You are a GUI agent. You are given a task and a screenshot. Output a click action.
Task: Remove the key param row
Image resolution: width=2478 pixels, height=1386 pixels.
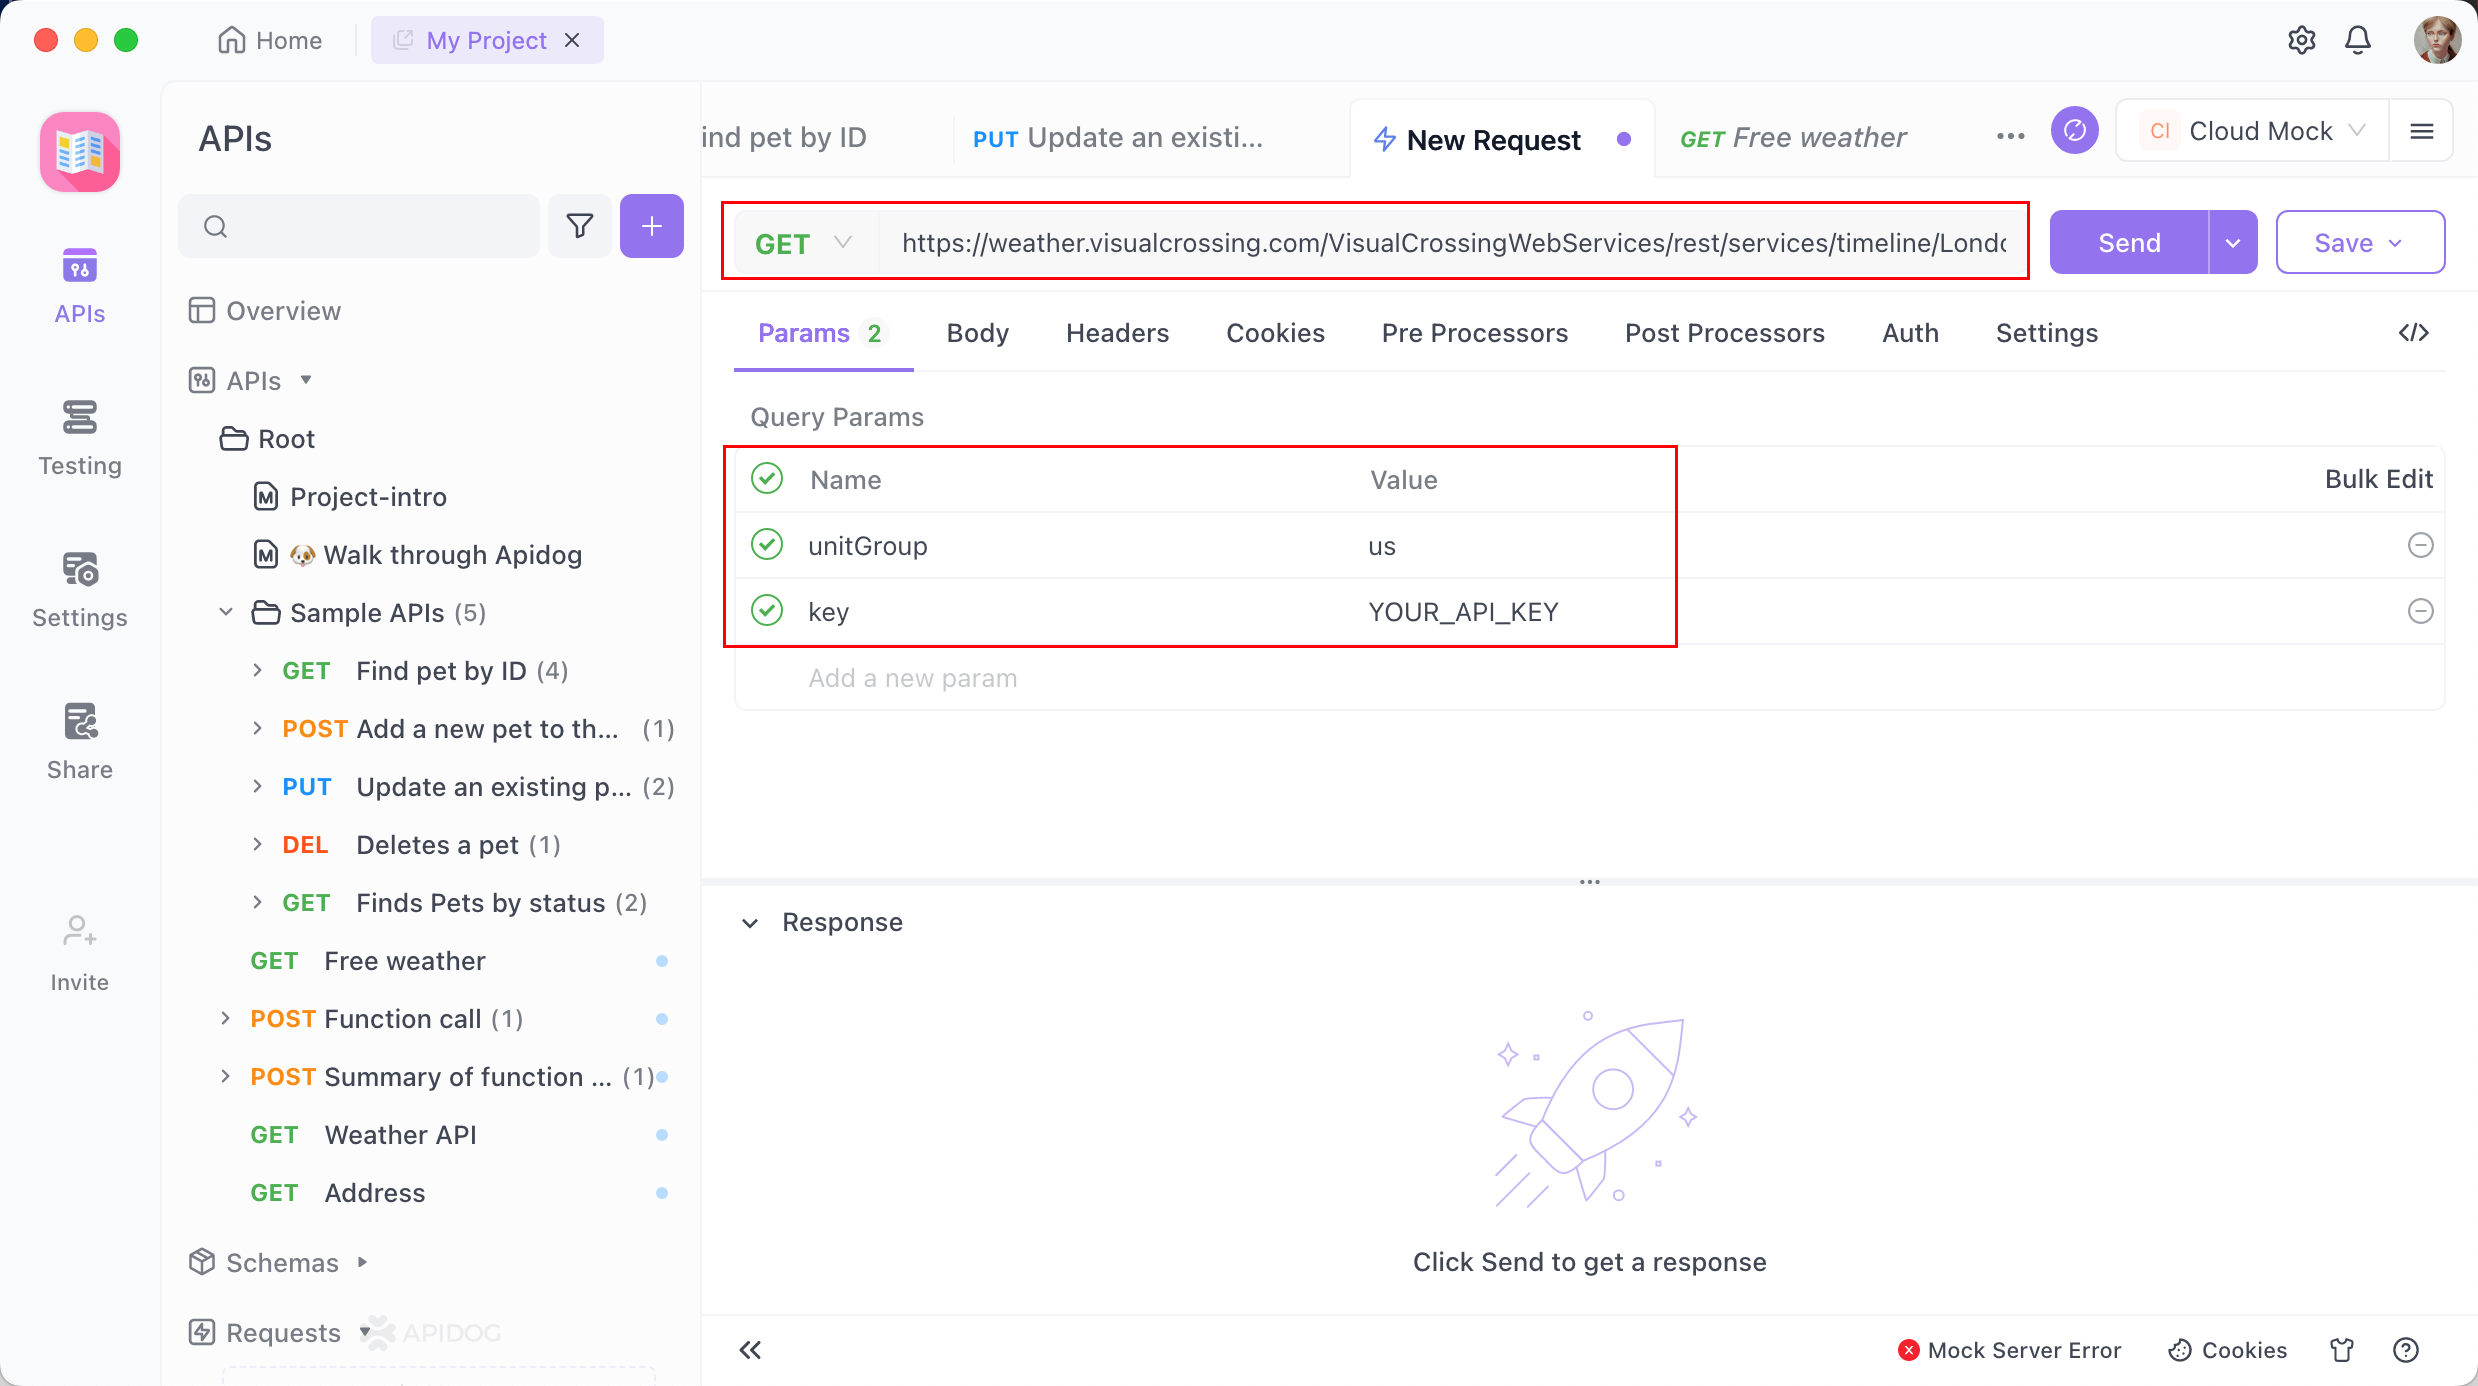pyautogui.click(x=2420, y=611)
